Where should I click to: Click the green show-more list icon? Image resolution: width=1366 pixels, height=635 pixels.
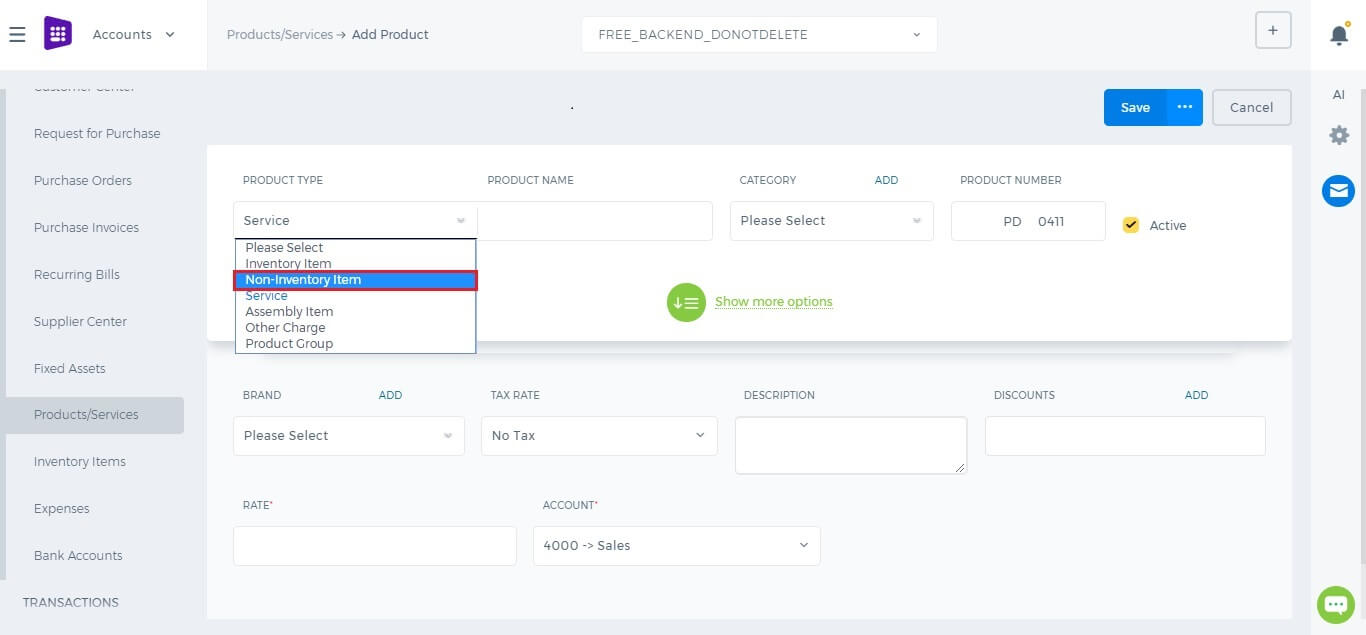click(x=686, y=302)
